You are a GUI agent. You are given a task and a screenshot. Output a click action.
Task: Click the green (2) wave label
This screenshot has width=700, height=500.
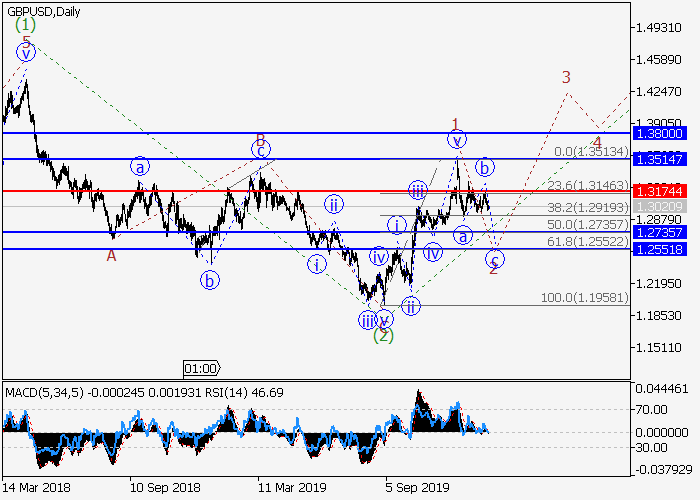(x=383, y=335)
